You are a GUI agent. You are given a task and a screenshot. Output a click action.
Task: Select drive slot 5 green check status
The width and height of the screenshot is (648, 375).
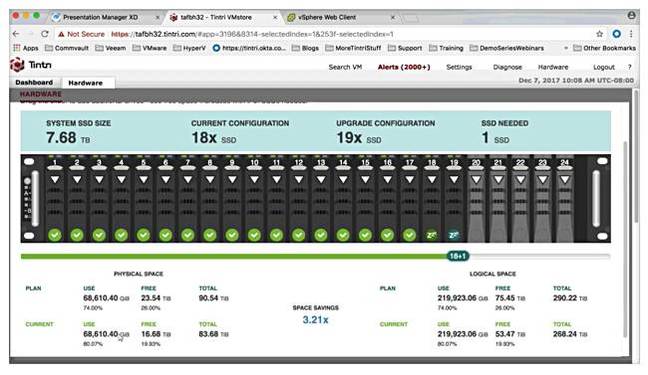click(143, 235)
